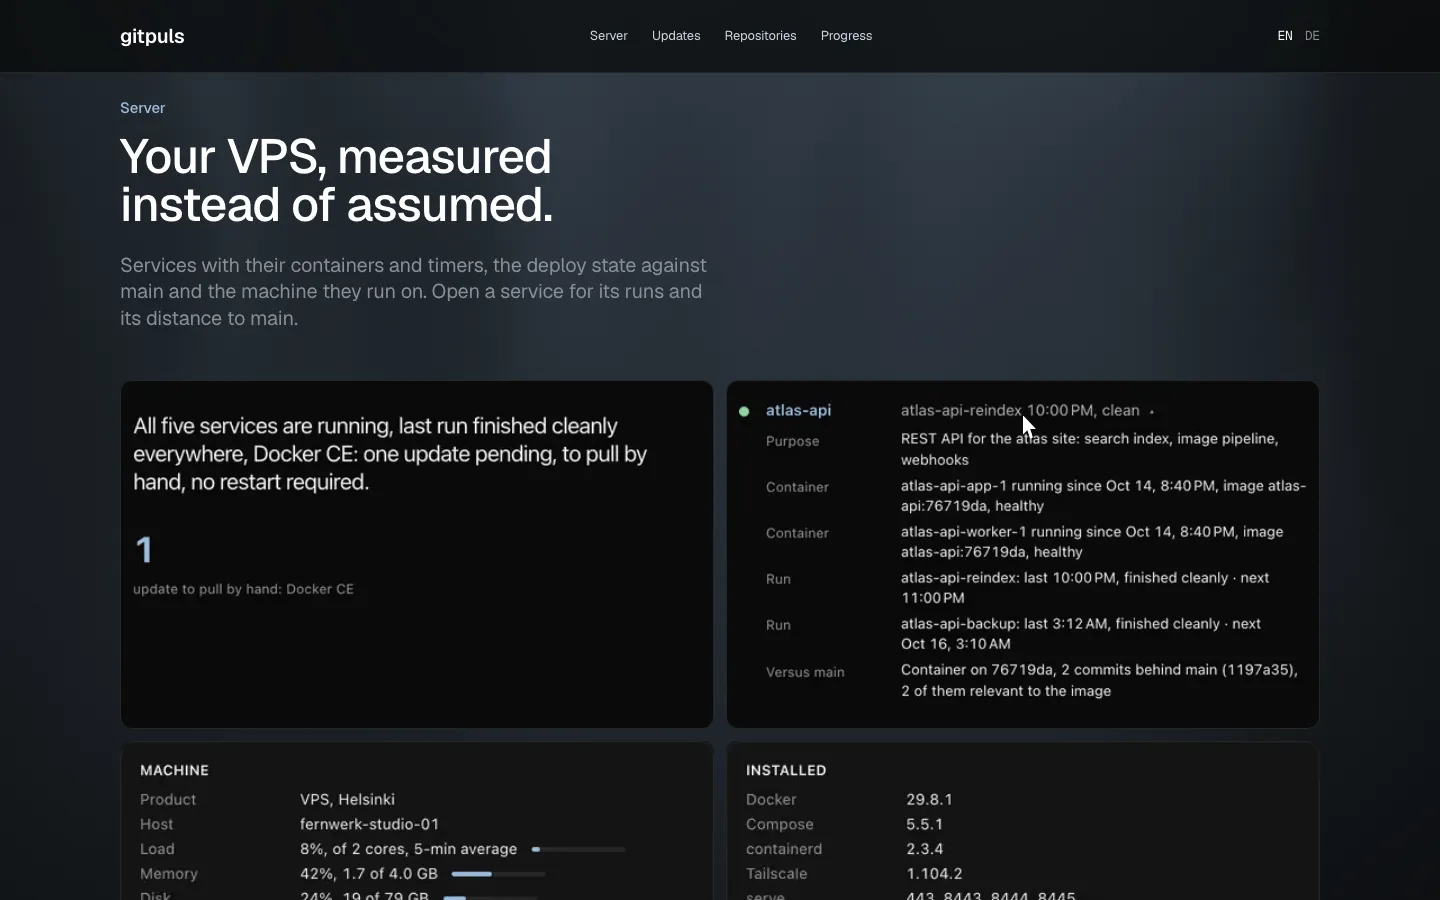Click the 'atlas-api-backup: last 3:12 AM' run text
Screen dimensions: 1440x900
[x=1081, y=634]
